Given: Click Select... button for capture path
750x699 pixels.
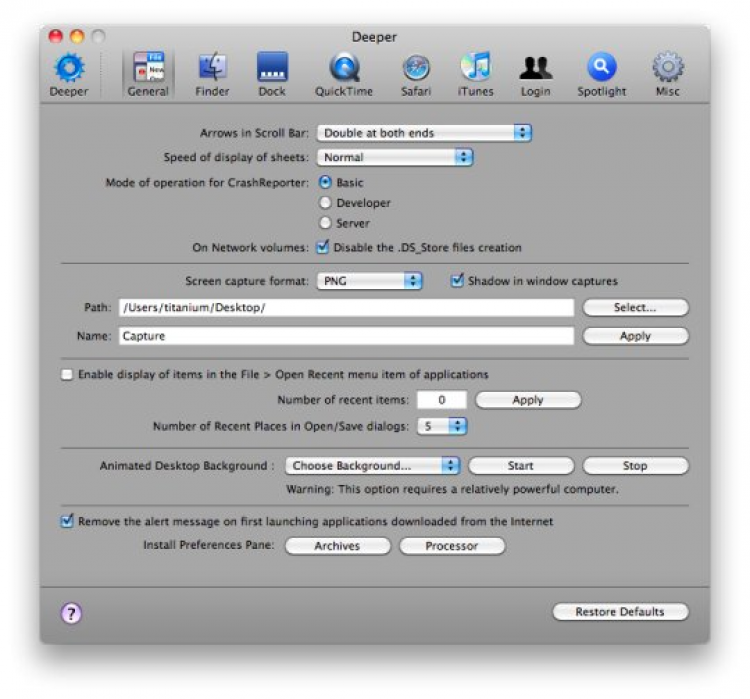Looking at the screenshot, I should pyautogui.click(x=636, y=307).
